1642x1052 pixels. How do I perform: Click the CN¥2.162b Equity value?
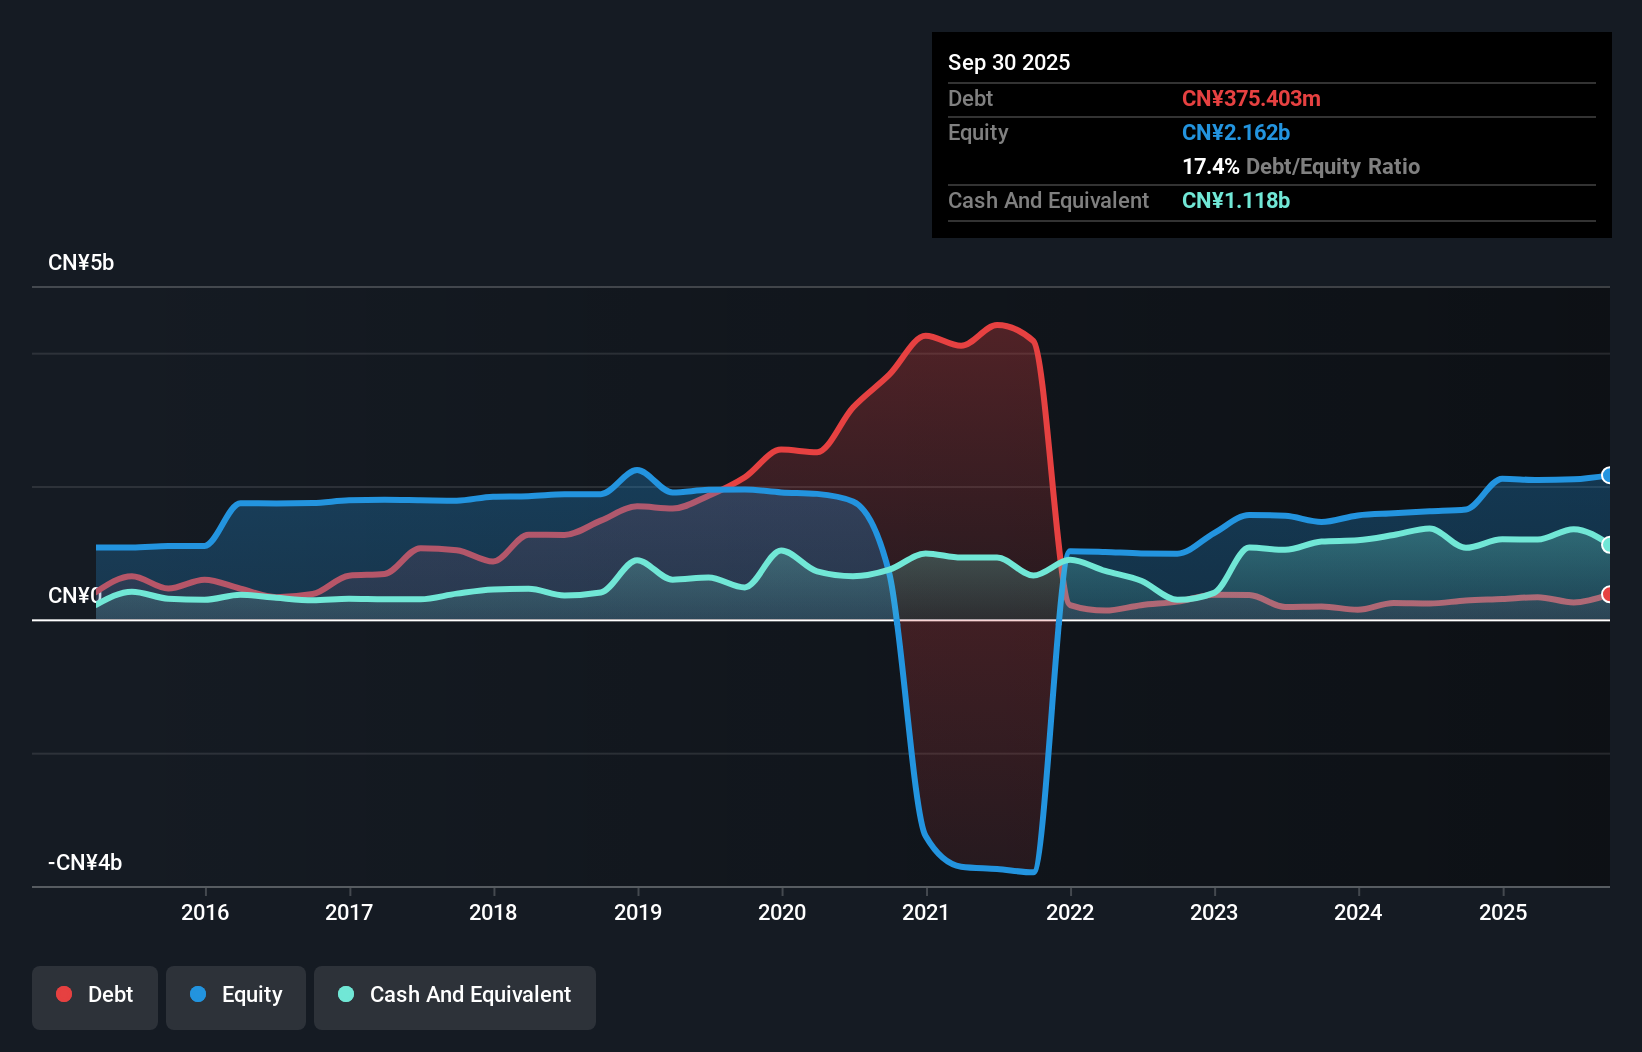pos(1236,132)
